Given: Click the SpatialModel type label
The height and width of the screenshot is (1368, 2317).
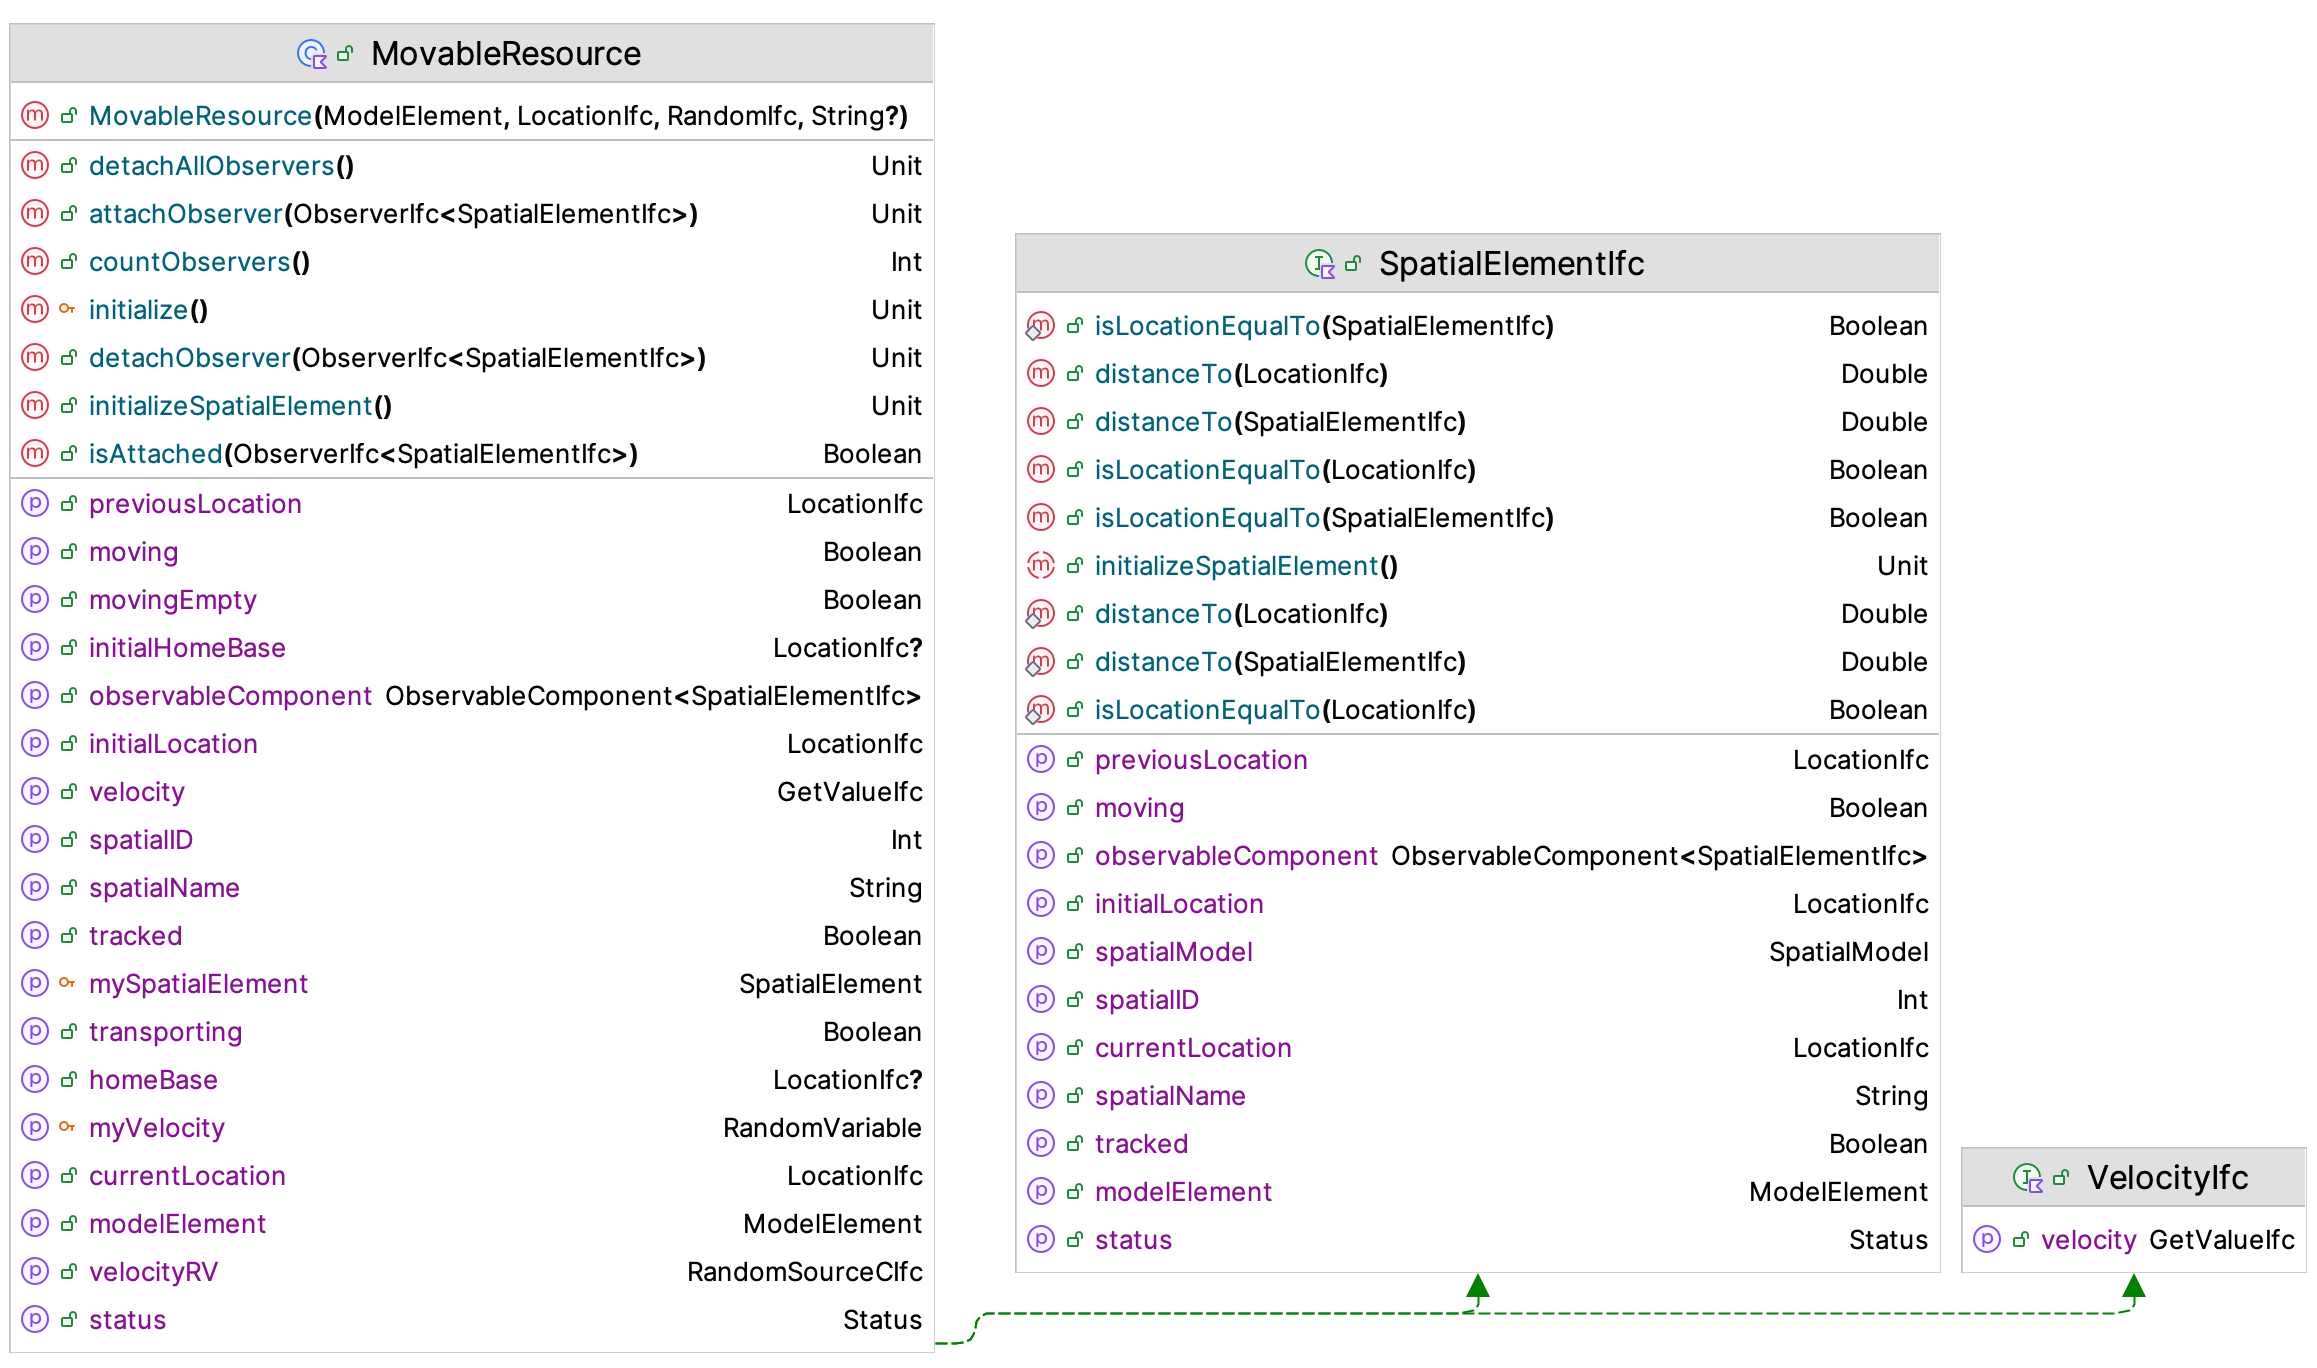Looking at the screenshot, I should 1848,951.
